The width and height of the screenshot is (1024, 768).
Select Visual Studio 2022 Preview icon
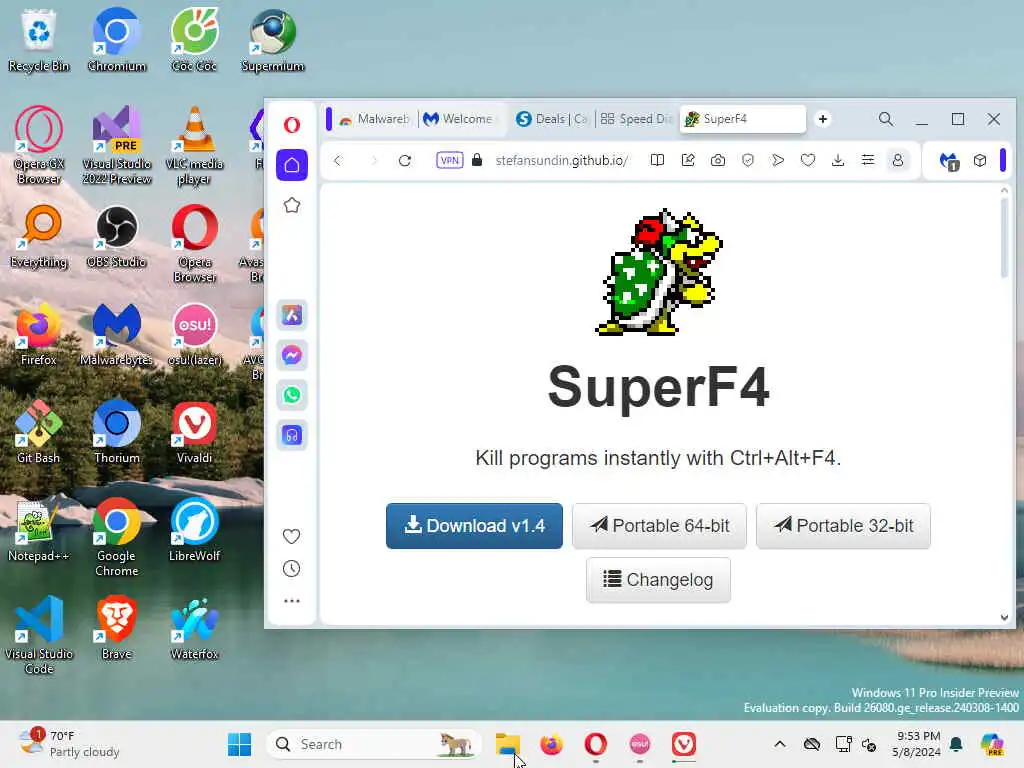click(x=117, y=146)
